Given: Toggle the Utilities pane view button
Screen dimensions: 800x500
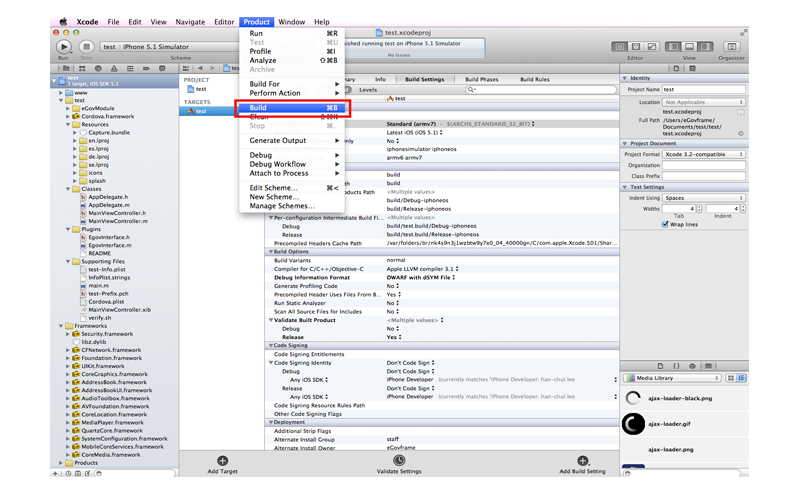Looking at the screenshot, I should pos(704,46).
